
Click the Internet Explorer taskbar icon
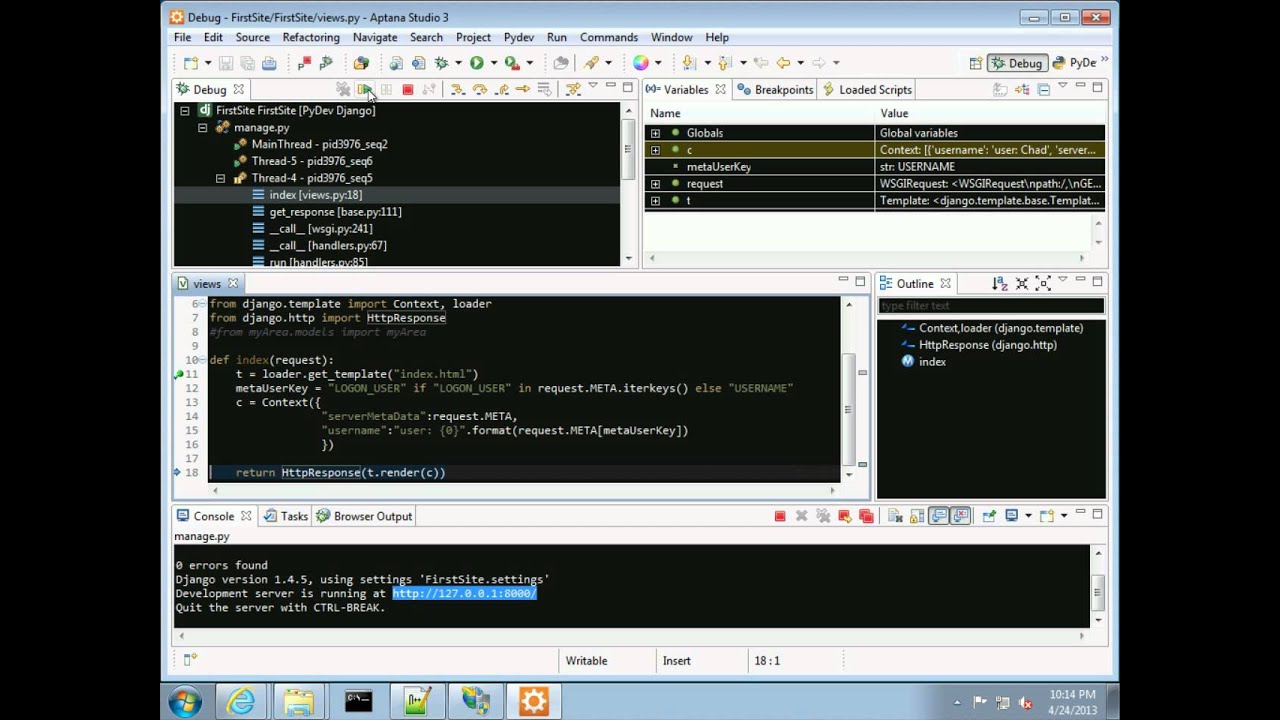point(241,701)
